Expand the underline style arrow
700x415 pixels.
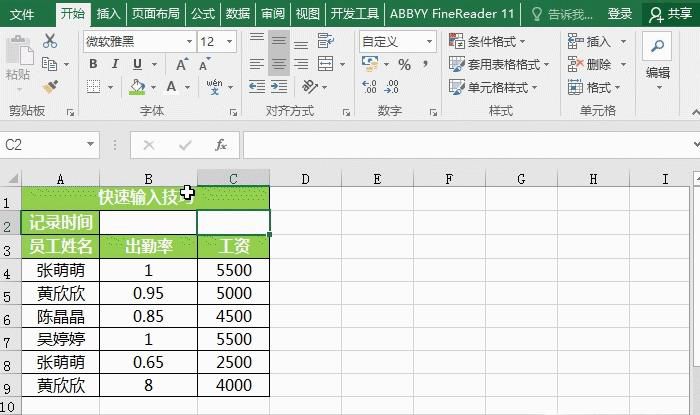pyautogui.click(x=154, y=64)
